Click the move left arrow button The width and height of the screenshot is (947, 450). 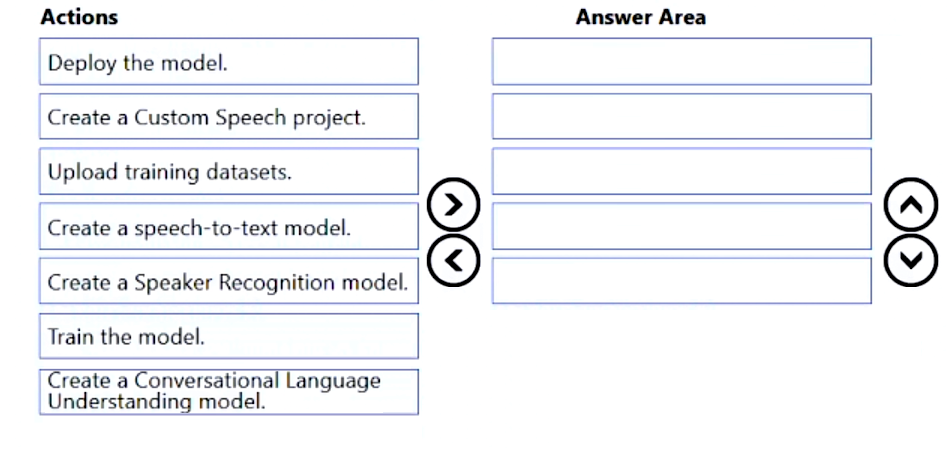click(453, 260)
